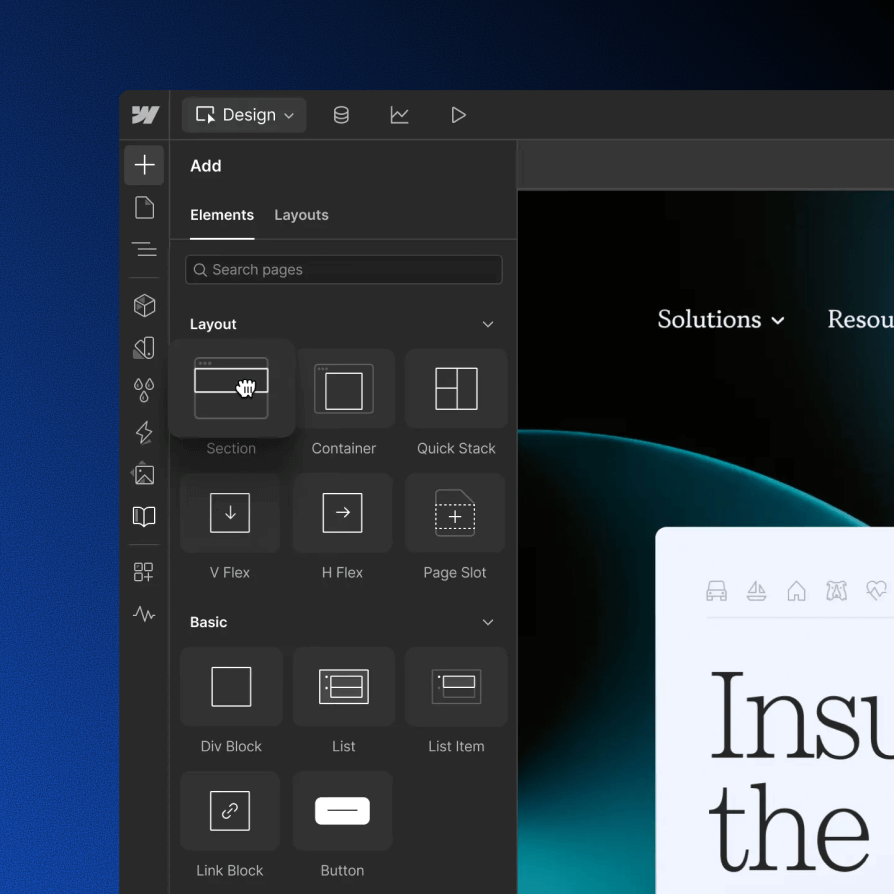Open the CMS database icon

pos(341,115)
